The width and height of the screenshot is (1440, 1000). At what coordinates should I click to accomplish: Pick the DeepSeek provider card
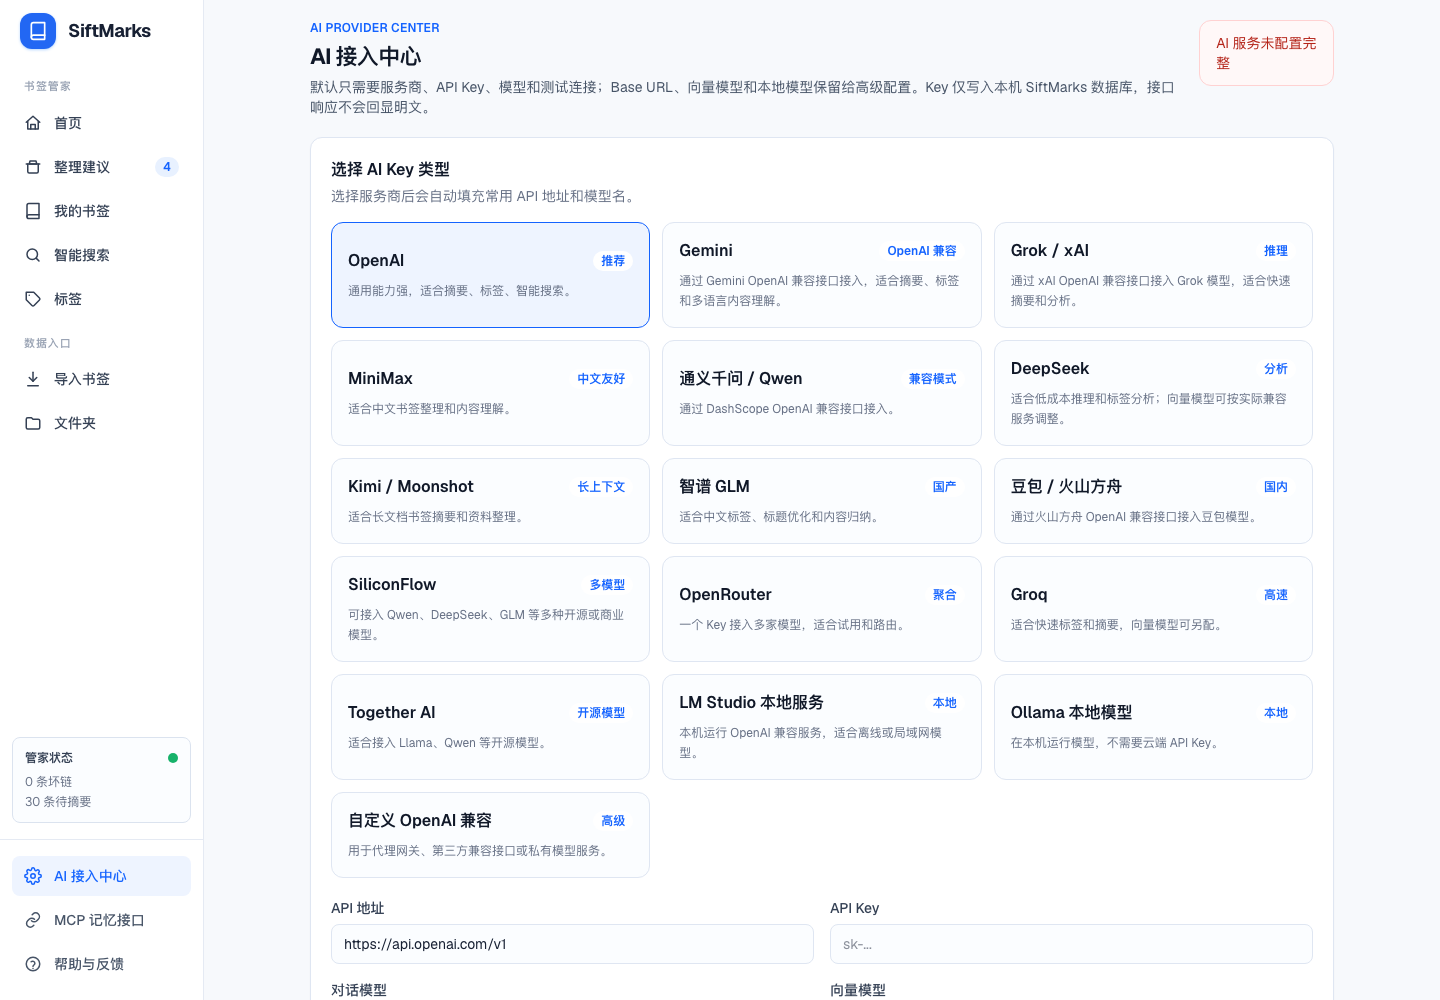(1153, 393)
